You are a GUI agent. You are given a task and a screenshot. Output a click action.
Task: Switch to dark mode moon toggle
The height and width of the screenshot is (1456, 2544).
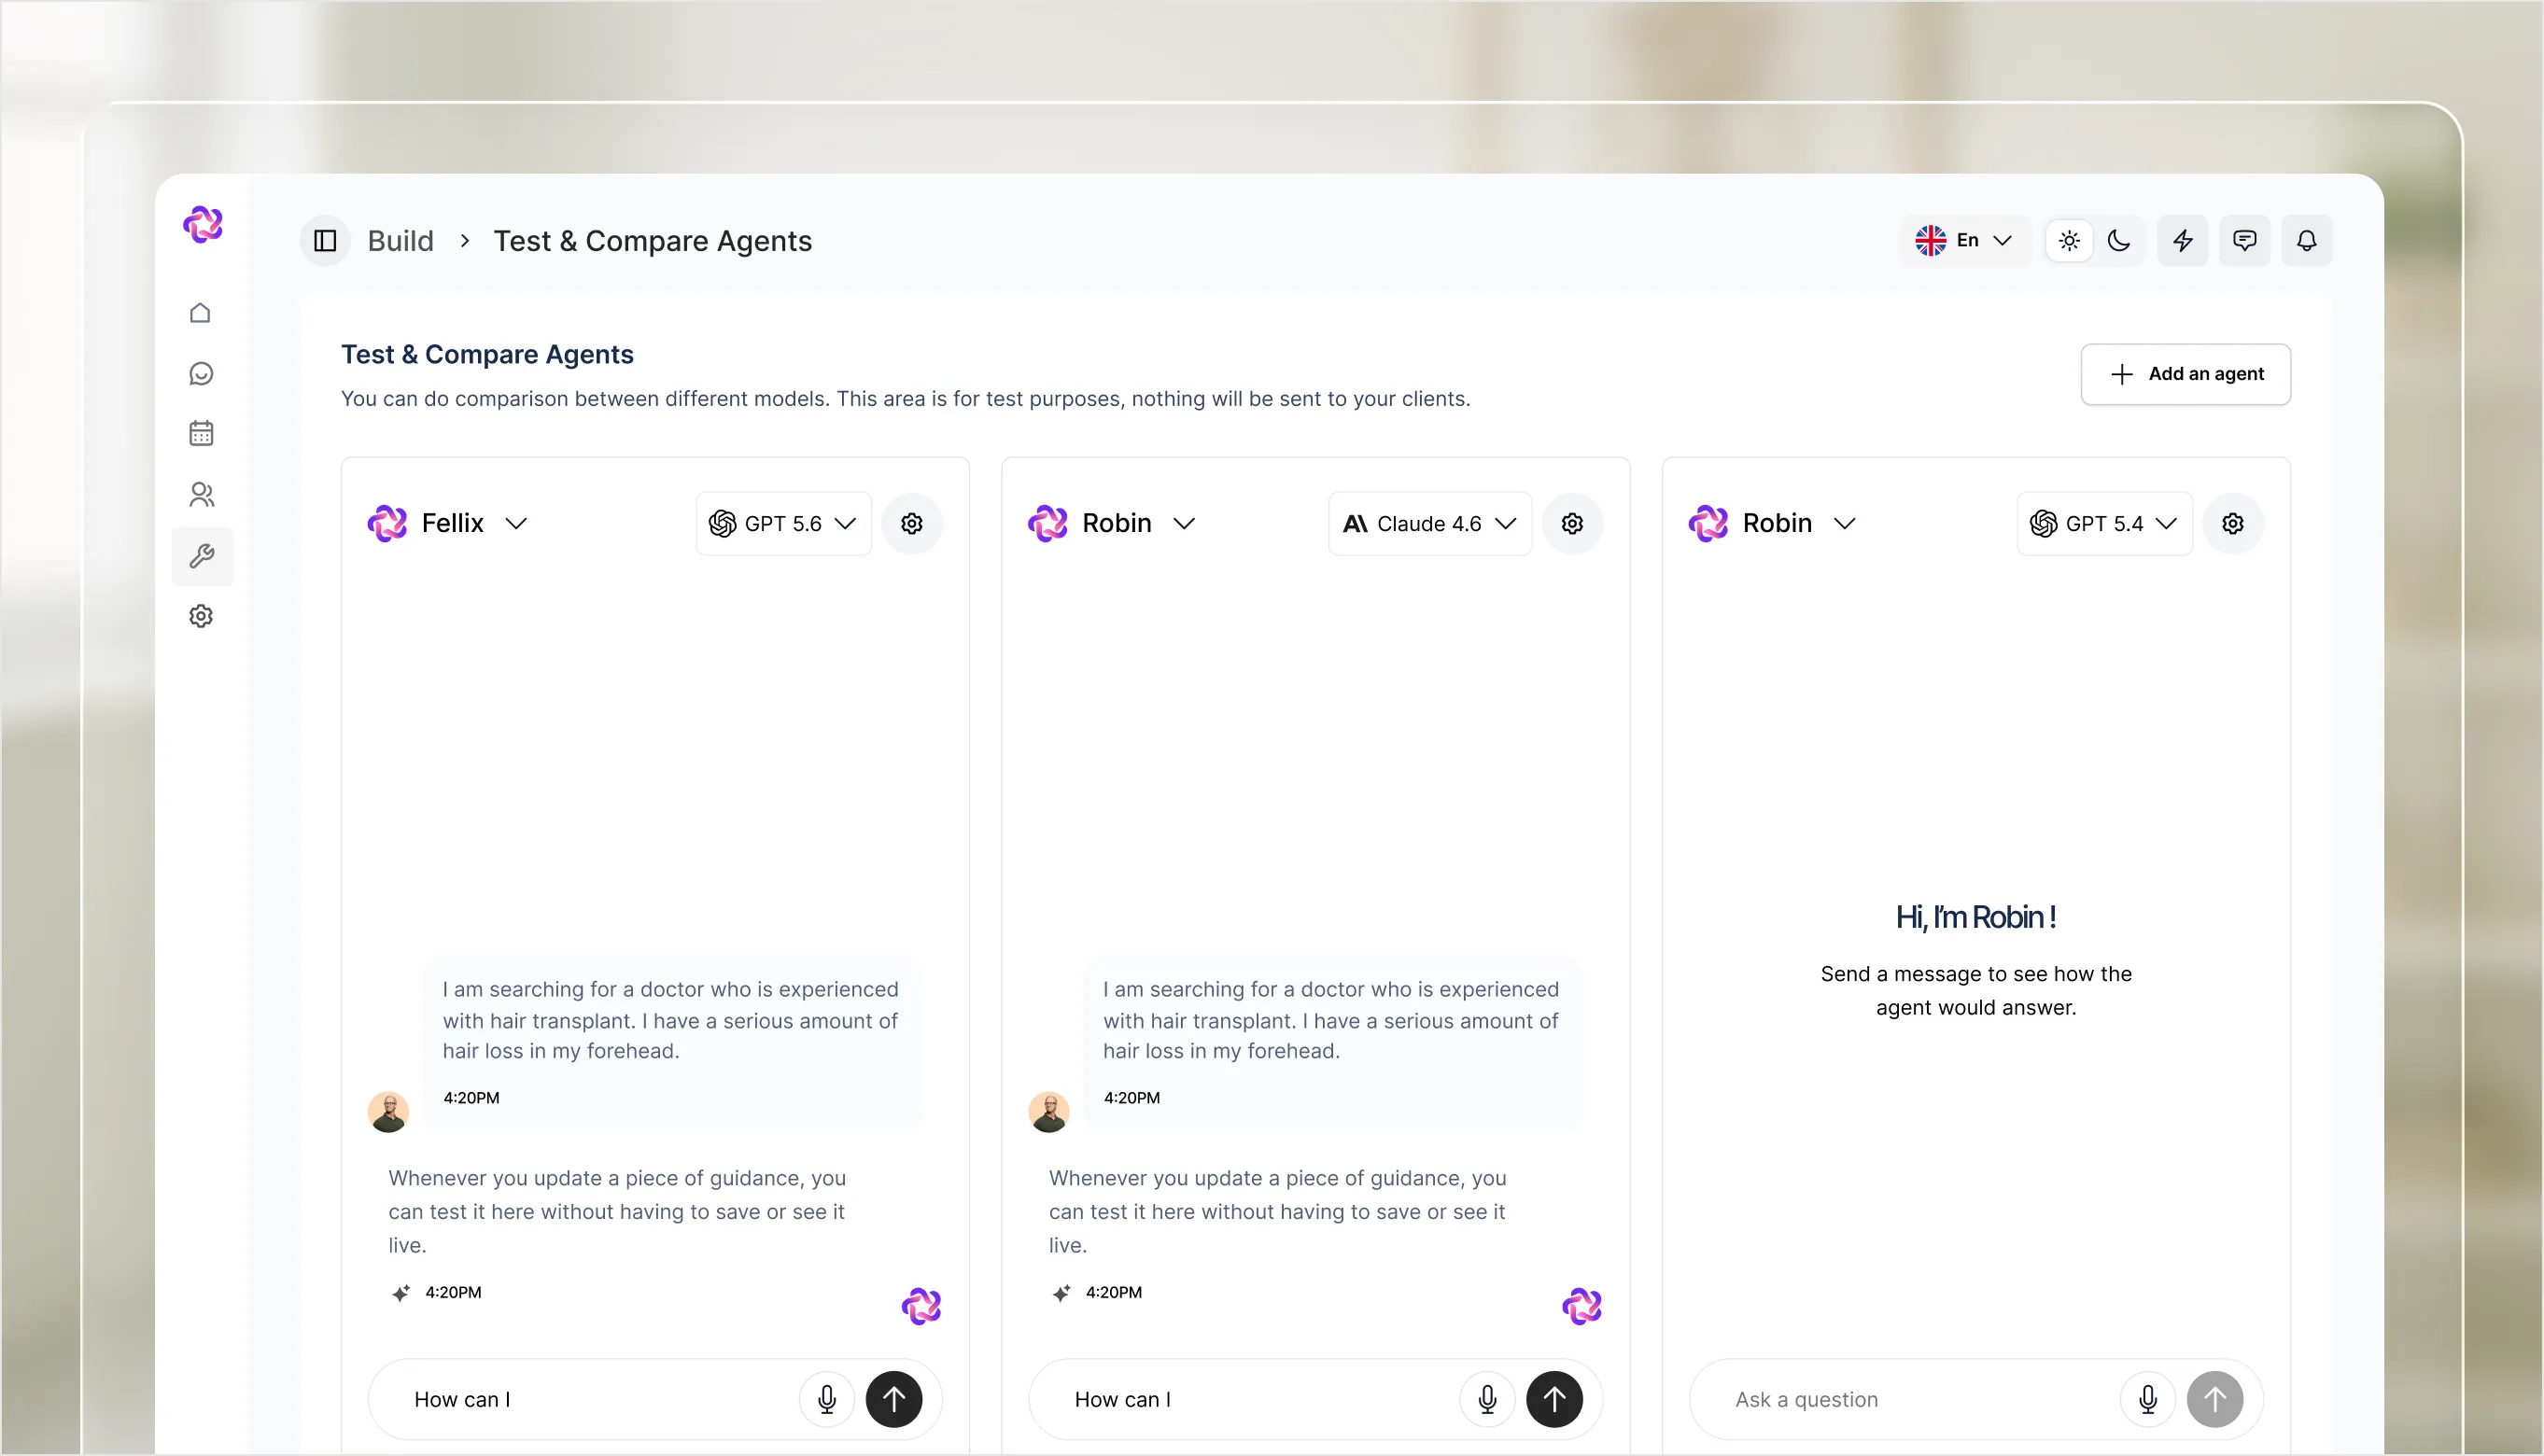pos(2118,241)
